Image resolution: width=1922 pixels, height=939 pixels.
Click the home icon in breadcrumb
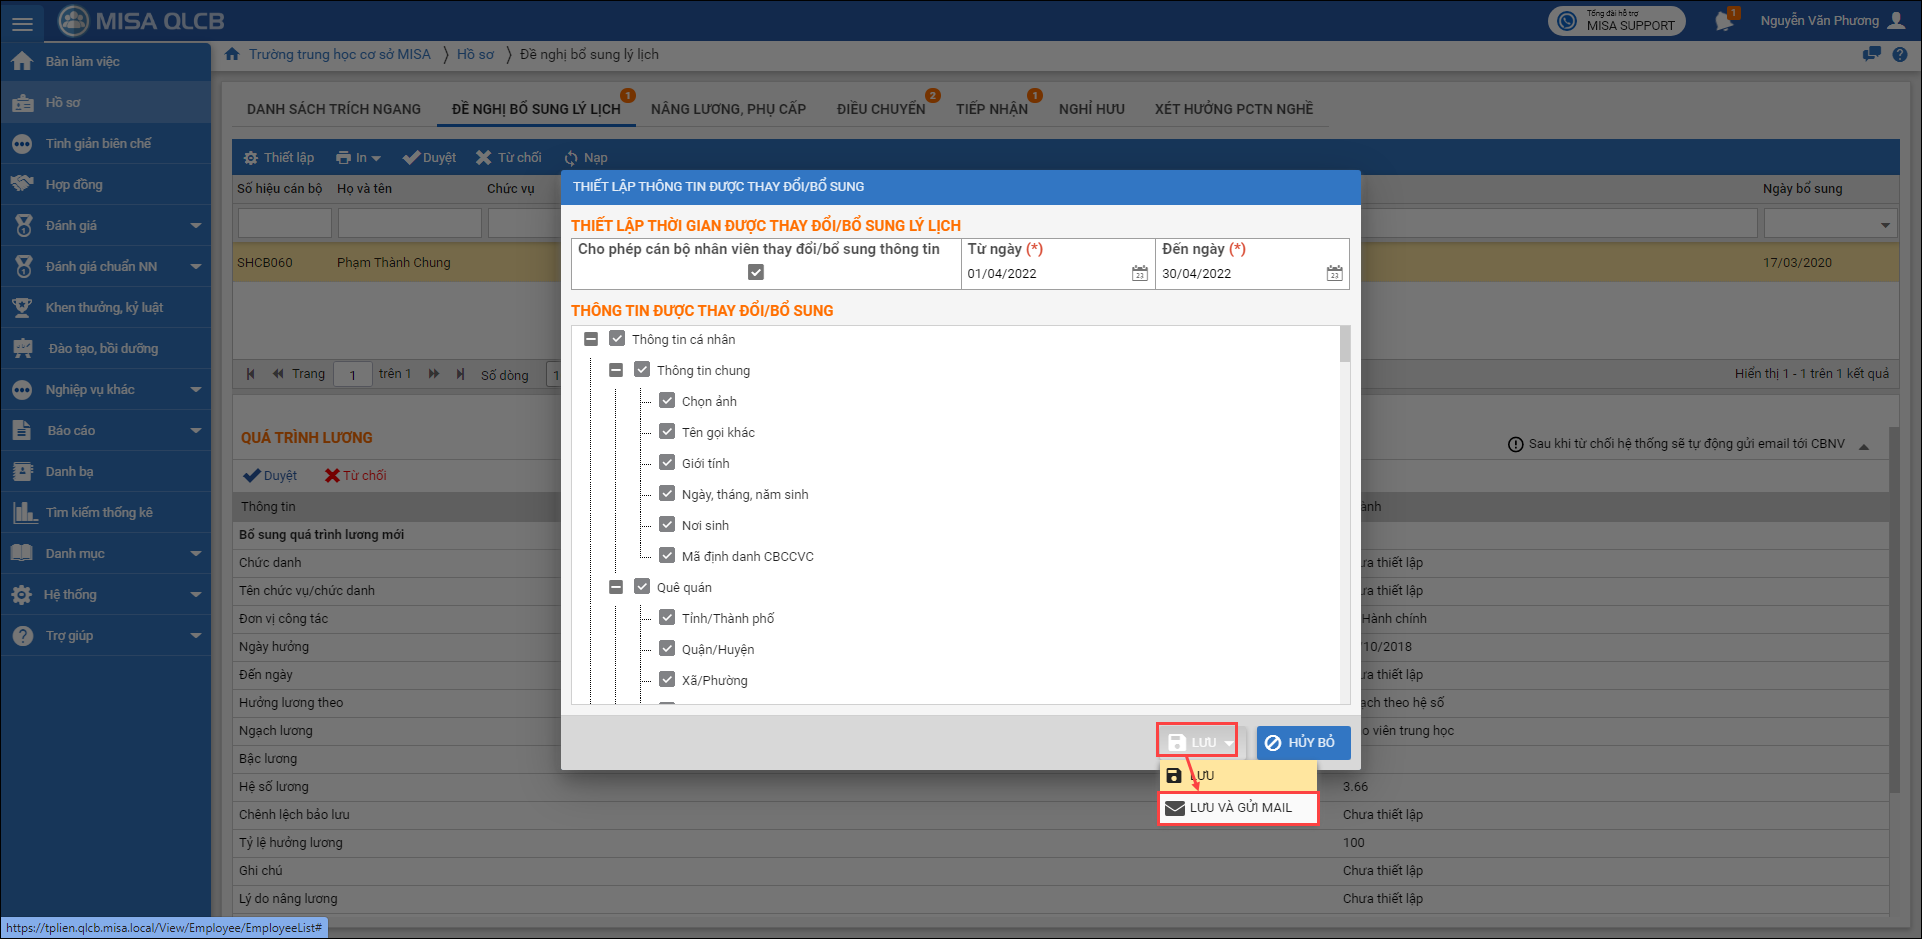pos(232,55)
